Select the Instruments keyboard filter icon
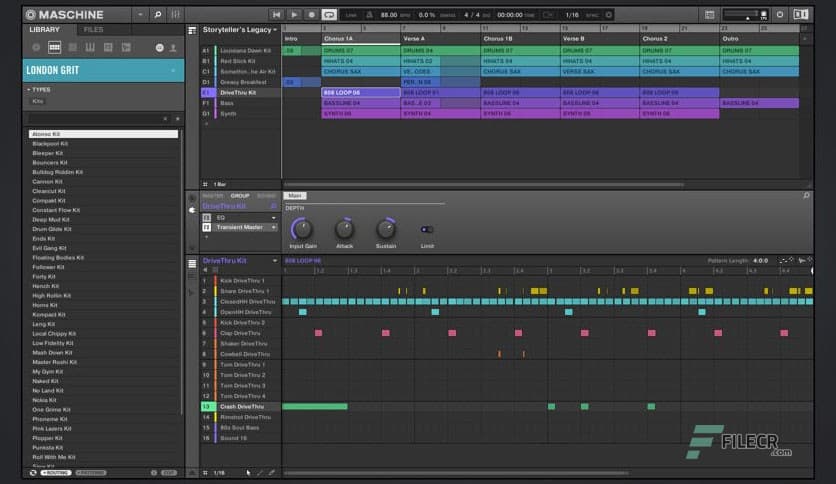The height and width of the screenshot is (484, 836). [90, 47]
